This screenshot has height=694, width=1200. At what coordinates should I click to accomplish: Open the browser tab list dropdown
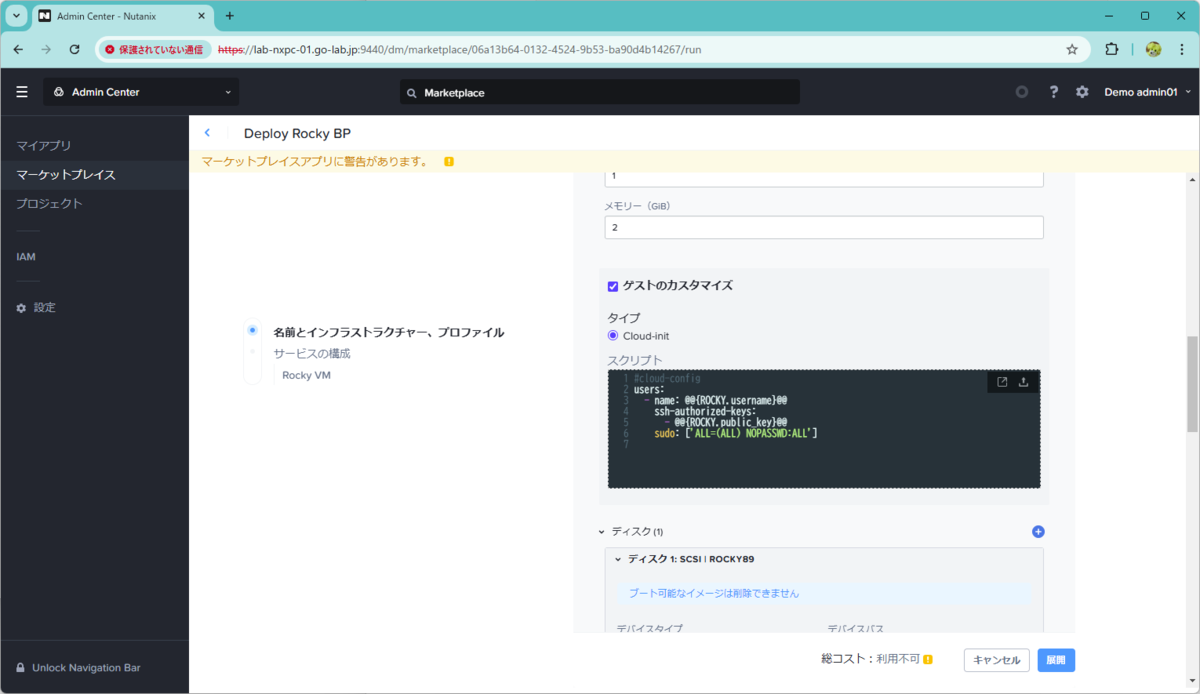pyautogui.click(x=17, y=16)
